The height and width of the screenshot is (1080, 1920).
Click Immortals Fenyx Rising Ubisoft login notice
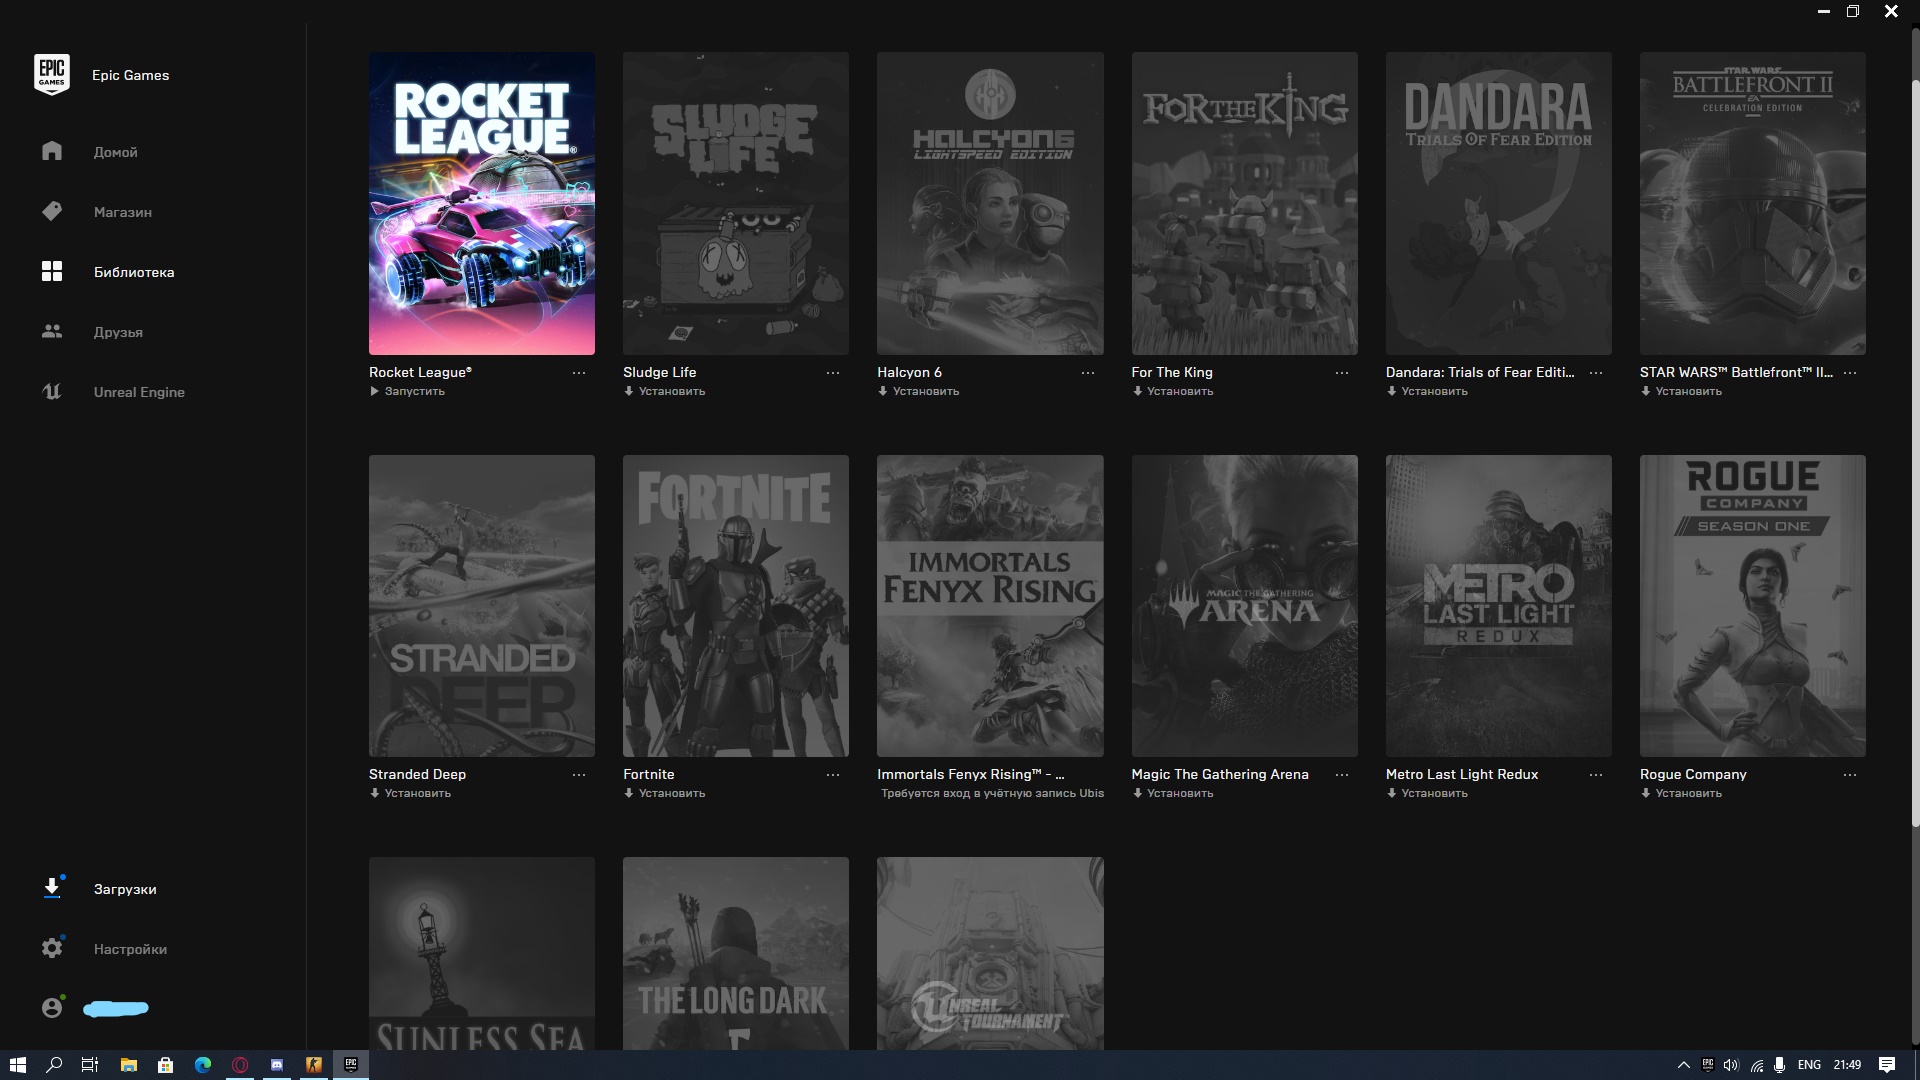pos(992,793)
